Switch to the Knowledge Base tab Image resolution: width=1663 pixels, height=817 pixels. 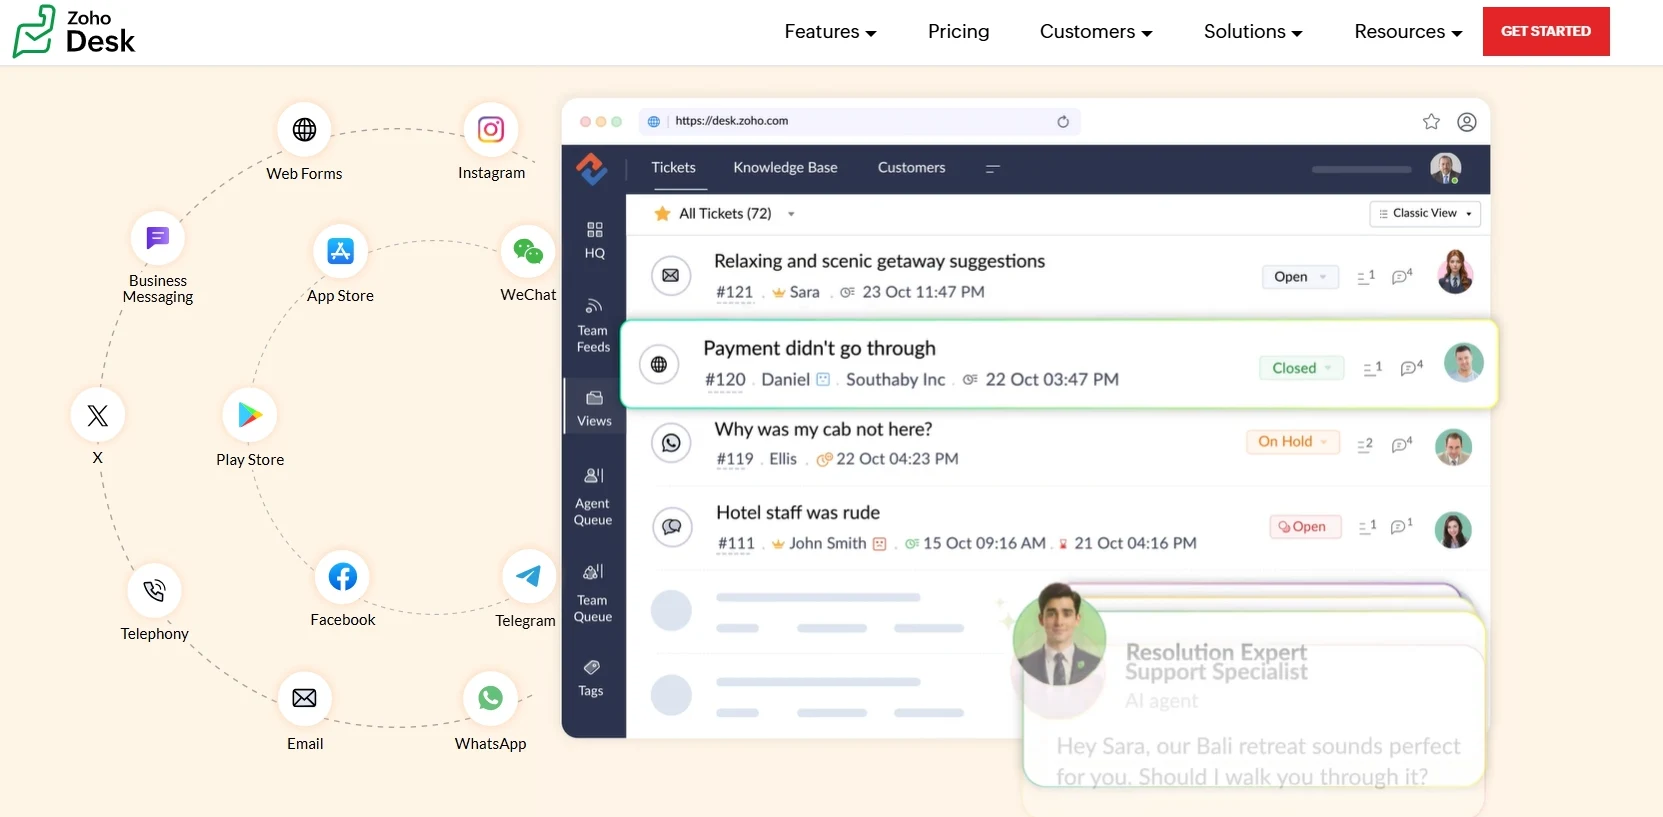[x=785, y=168]
